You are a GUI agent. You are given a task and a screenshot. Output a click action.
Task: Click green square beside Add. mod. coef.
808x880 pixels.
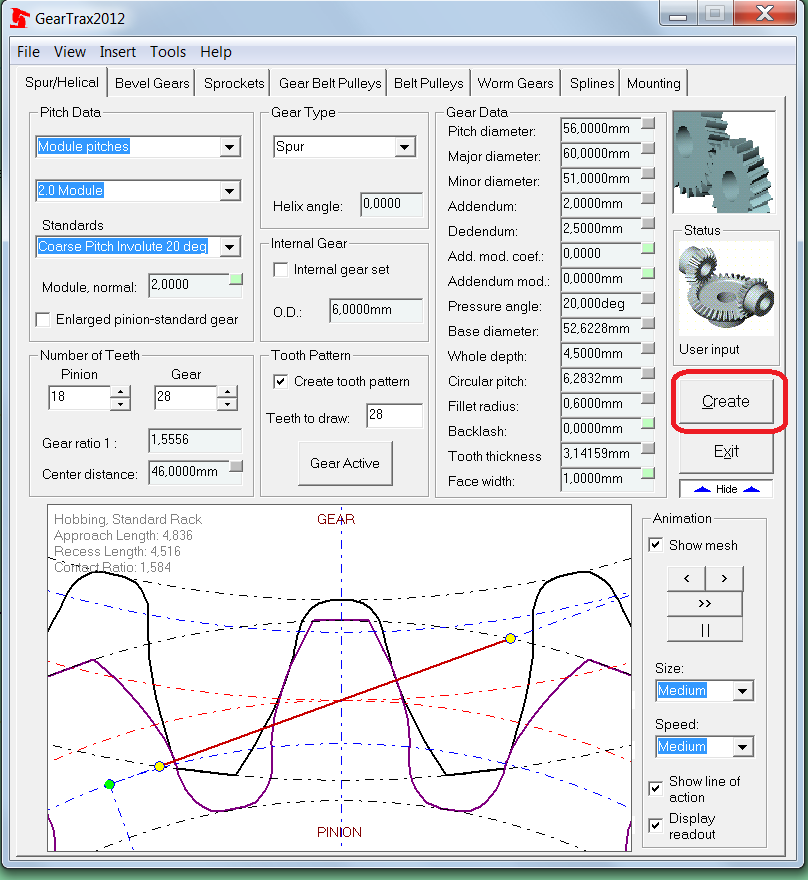pos(648,248)
